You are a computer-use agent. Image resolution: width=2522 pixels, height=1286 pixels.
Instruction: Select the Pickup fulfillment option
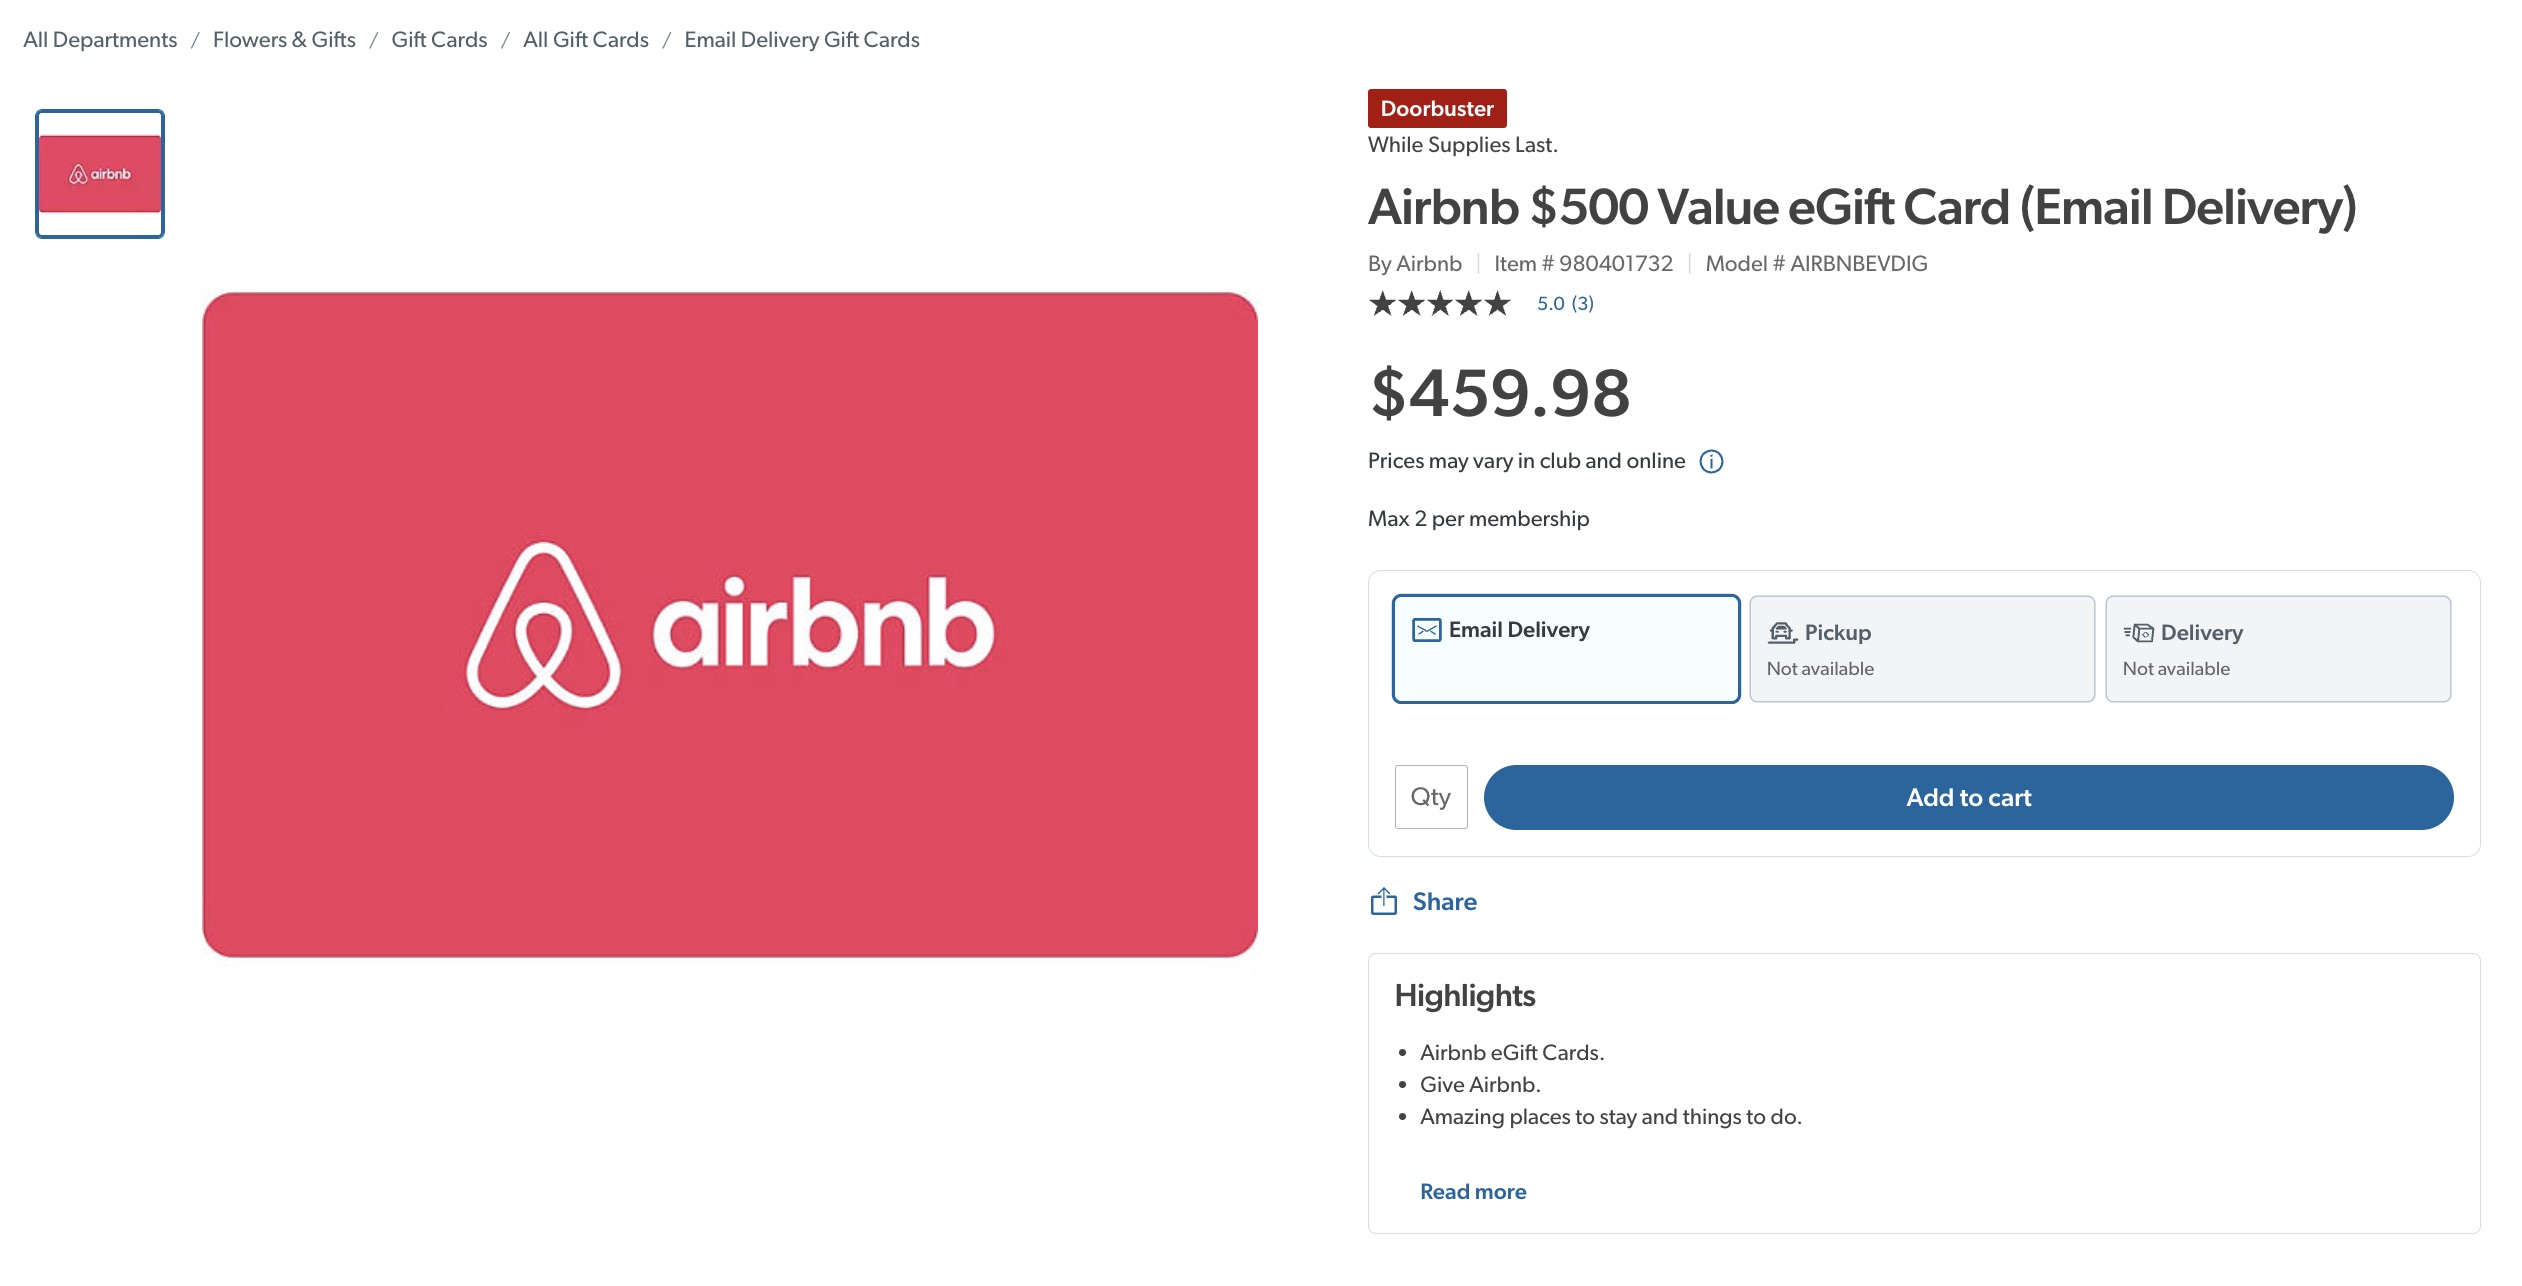1920,648
